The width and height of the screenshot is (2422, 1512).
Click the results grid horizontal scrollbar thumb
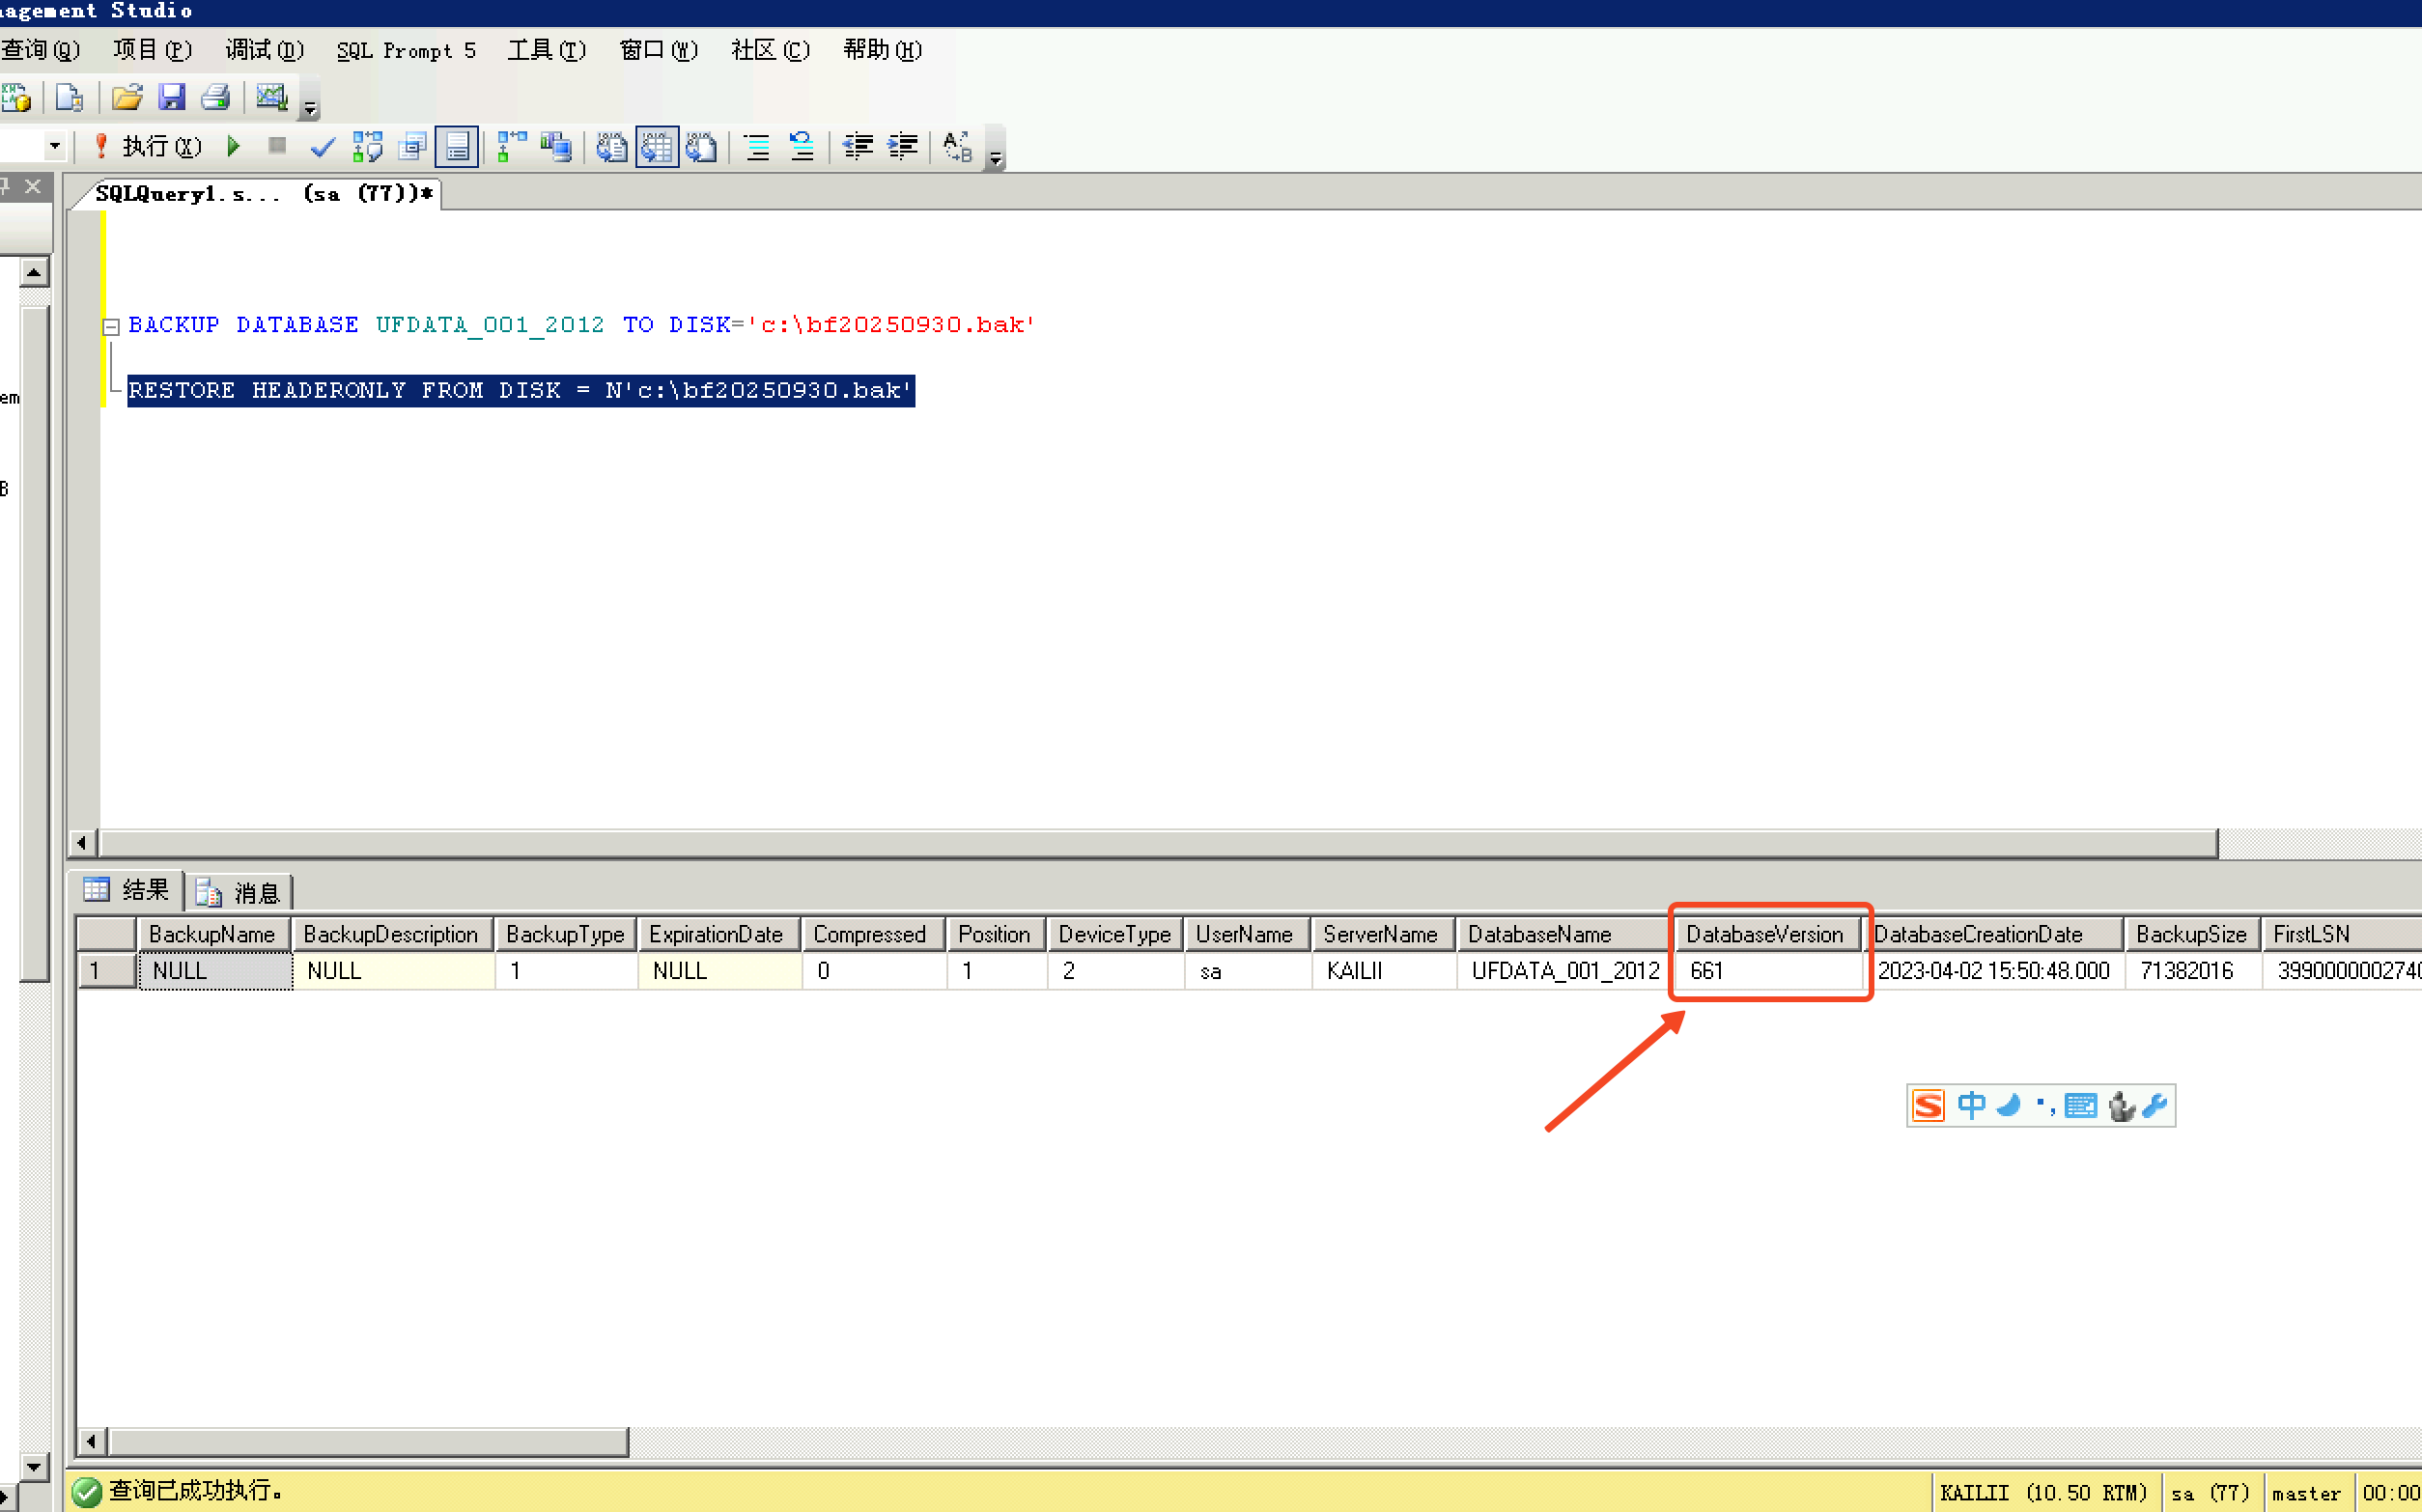pos(367,1441)
